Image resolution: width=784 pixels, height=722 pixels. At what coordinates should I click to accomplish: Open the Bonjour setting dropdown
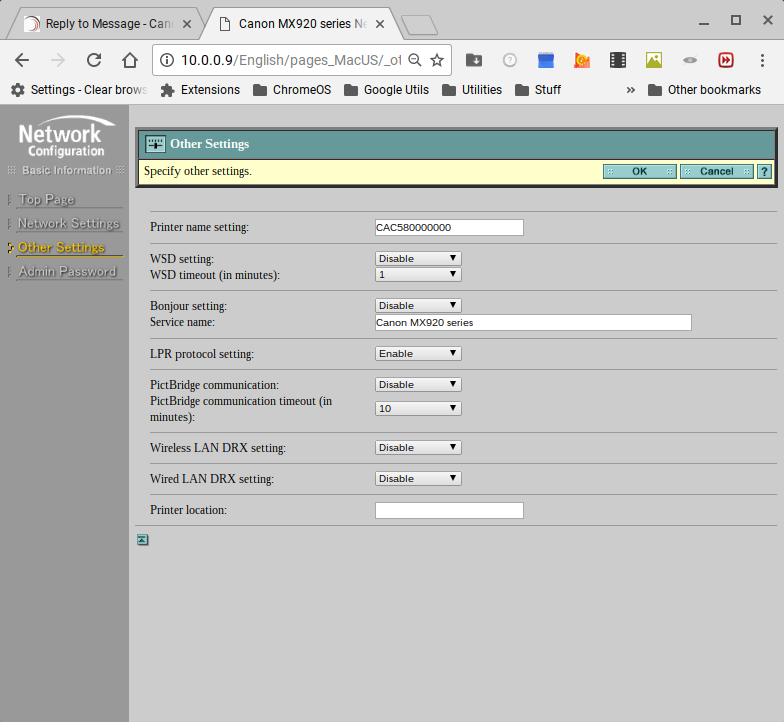click(418, 306)
